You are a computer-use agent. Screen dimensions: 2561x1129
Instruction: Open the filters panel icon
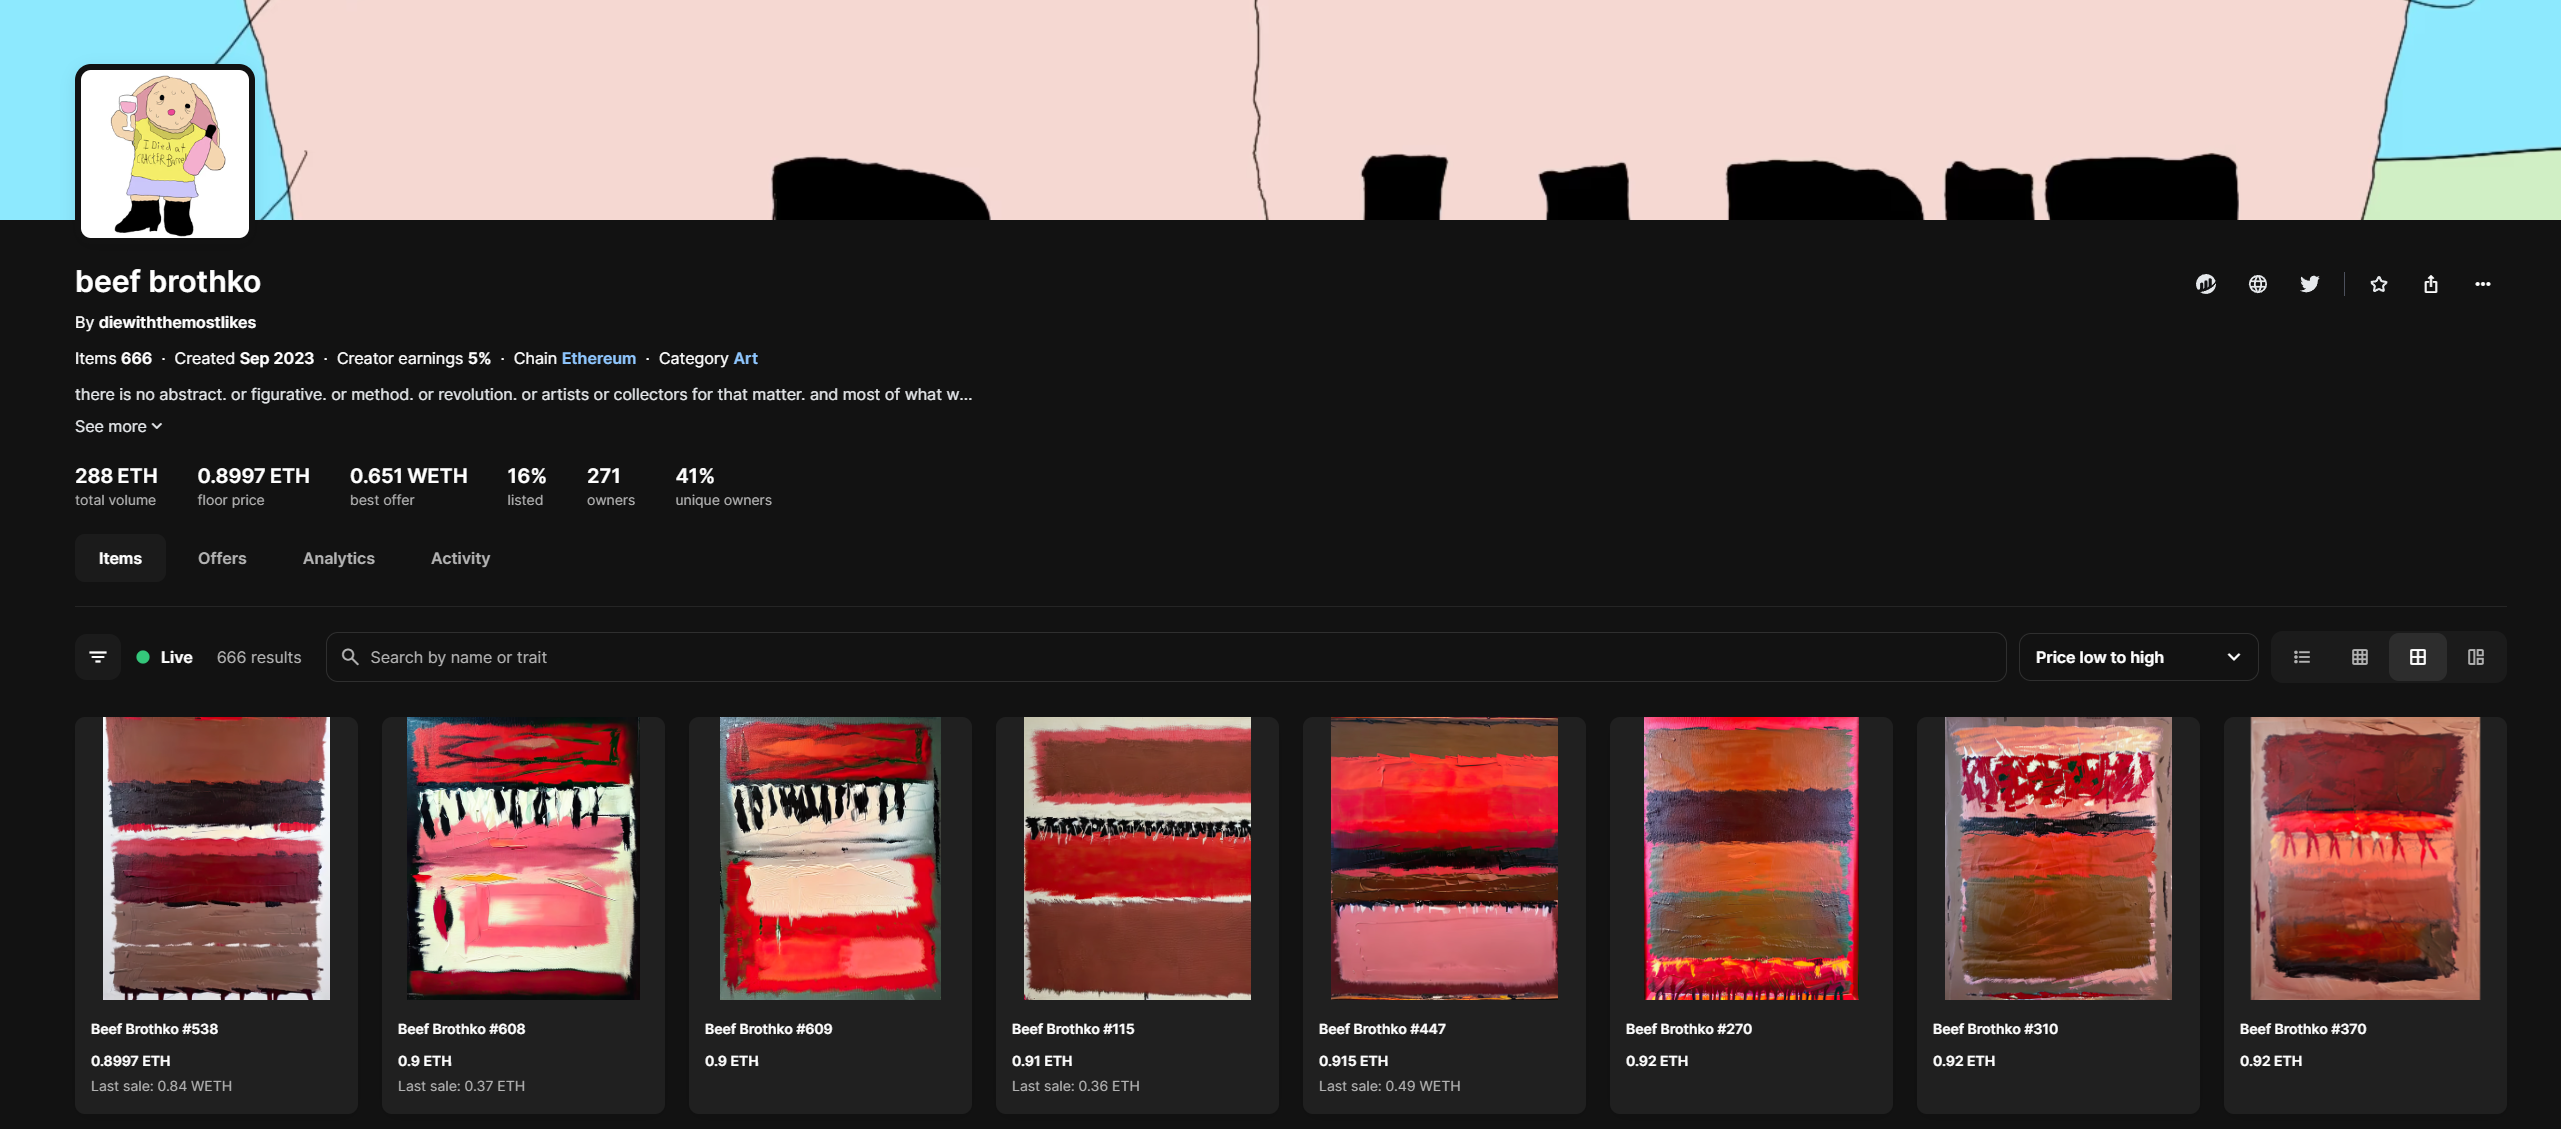98,657
